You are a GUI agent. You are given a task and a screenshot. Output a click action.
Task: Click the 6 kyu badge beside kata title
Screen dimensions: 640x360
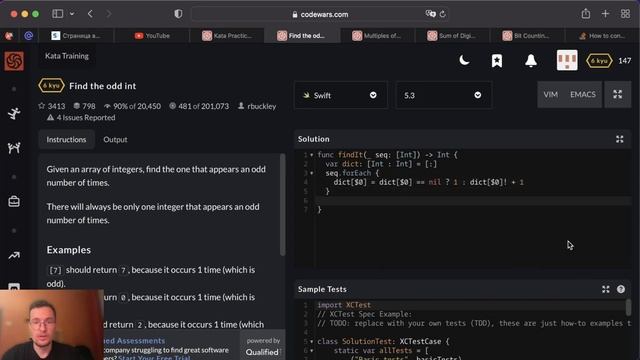[51, 86]
